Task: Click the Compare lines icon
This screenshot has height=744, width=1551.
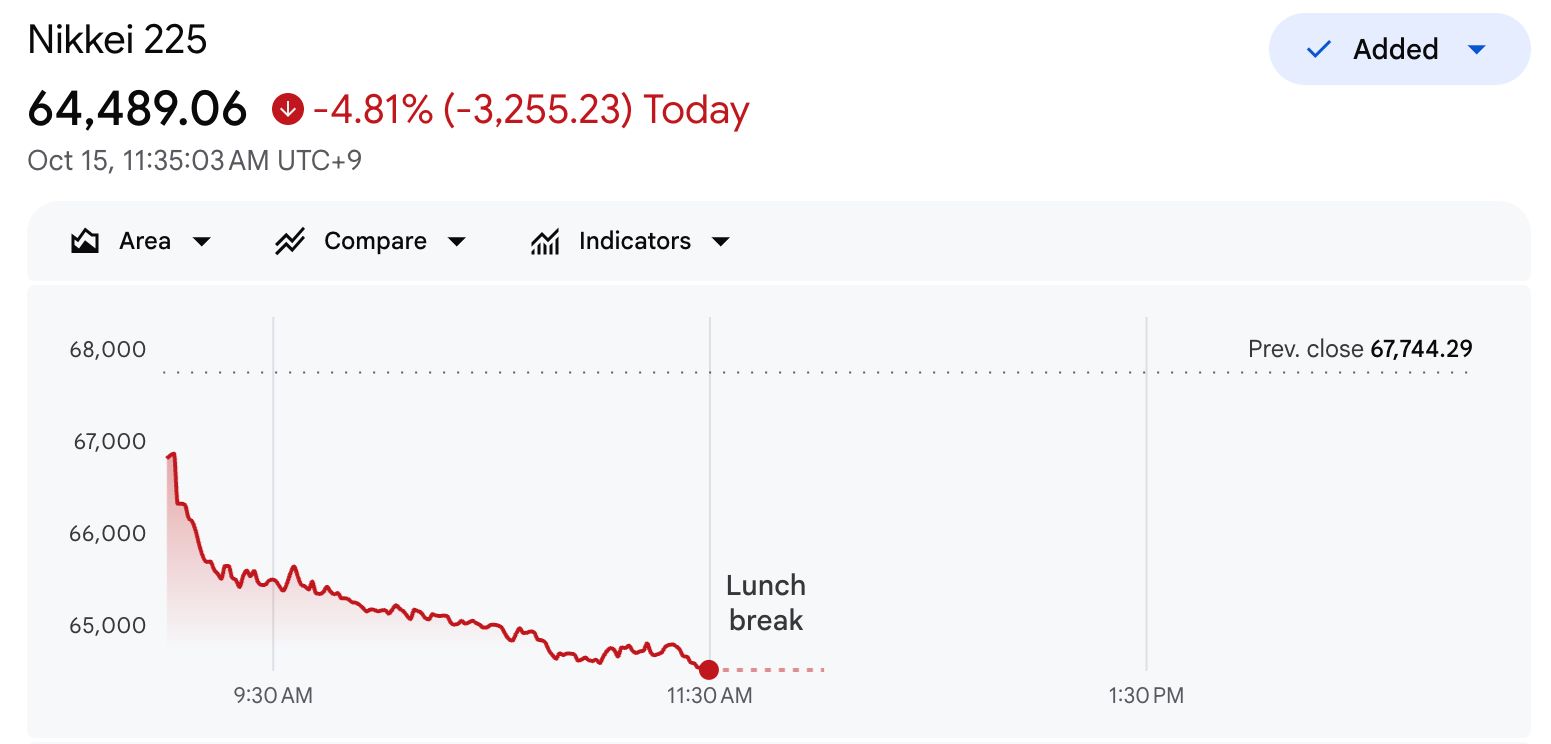Action: click(x=289, y=241)
